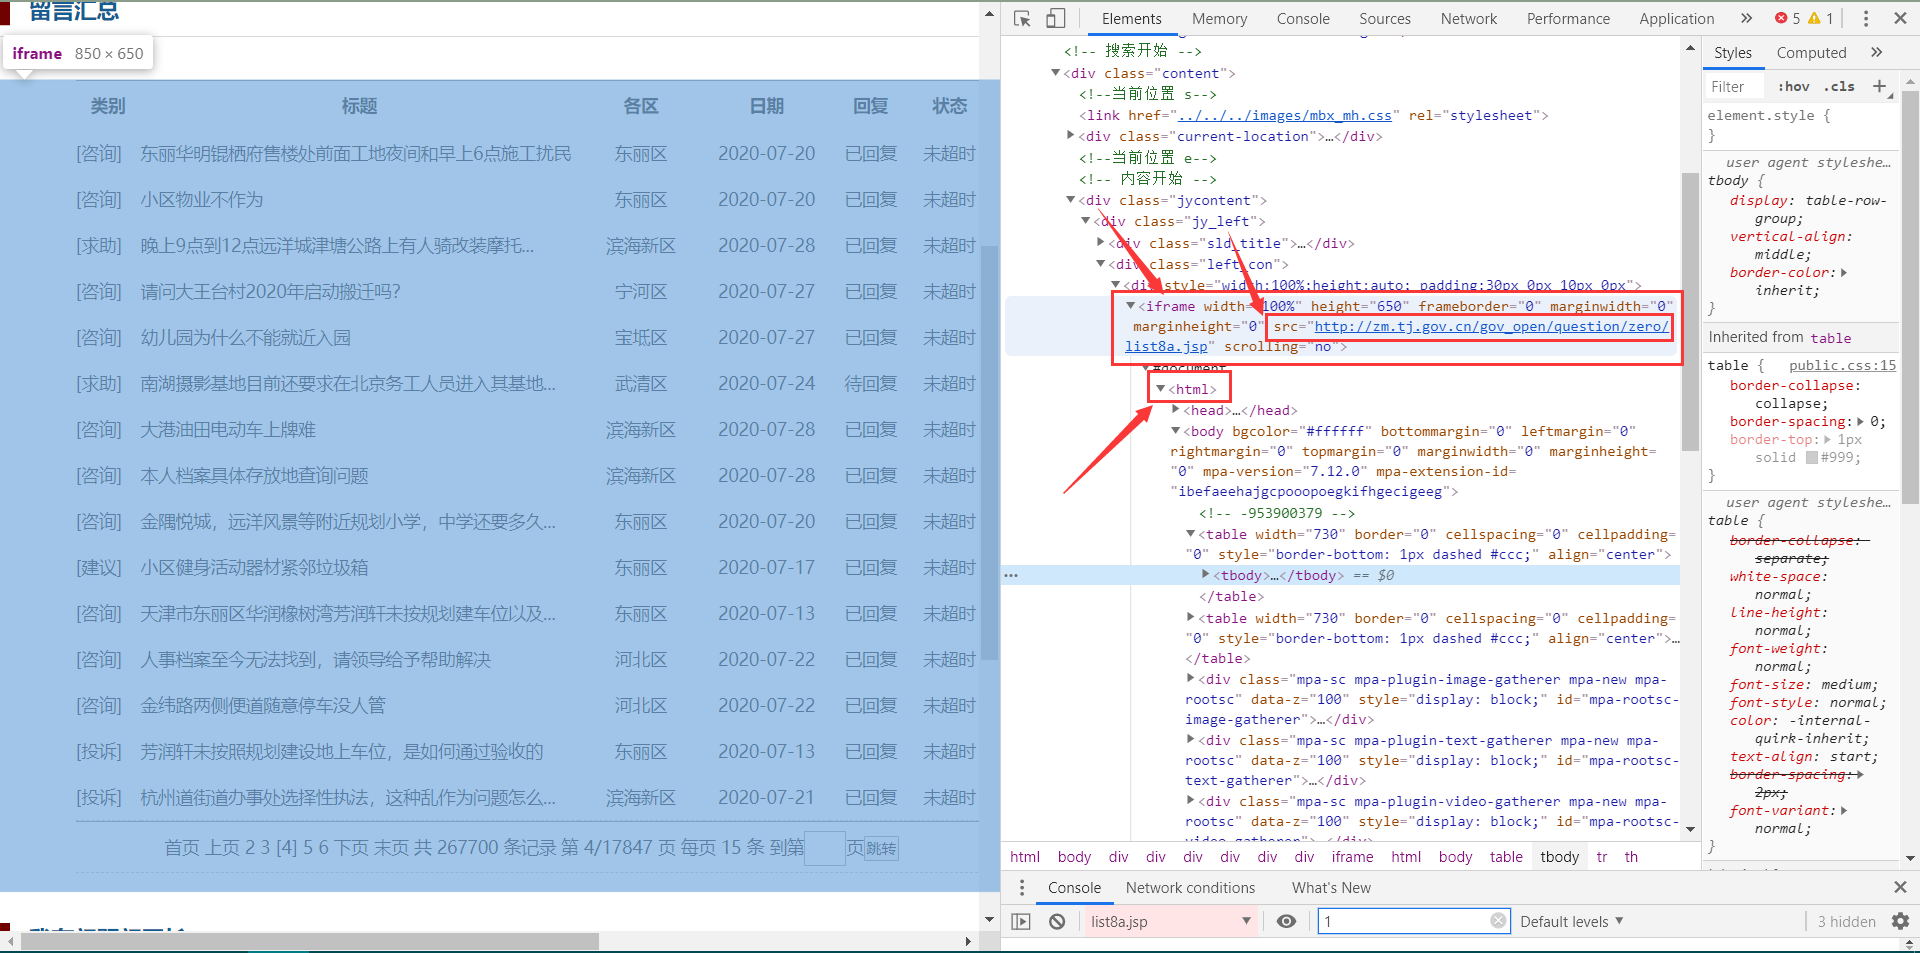The image size is (1920, 953).
Task: Expand border-spacing property triangle in table rule
Action: coord(1860,422)
